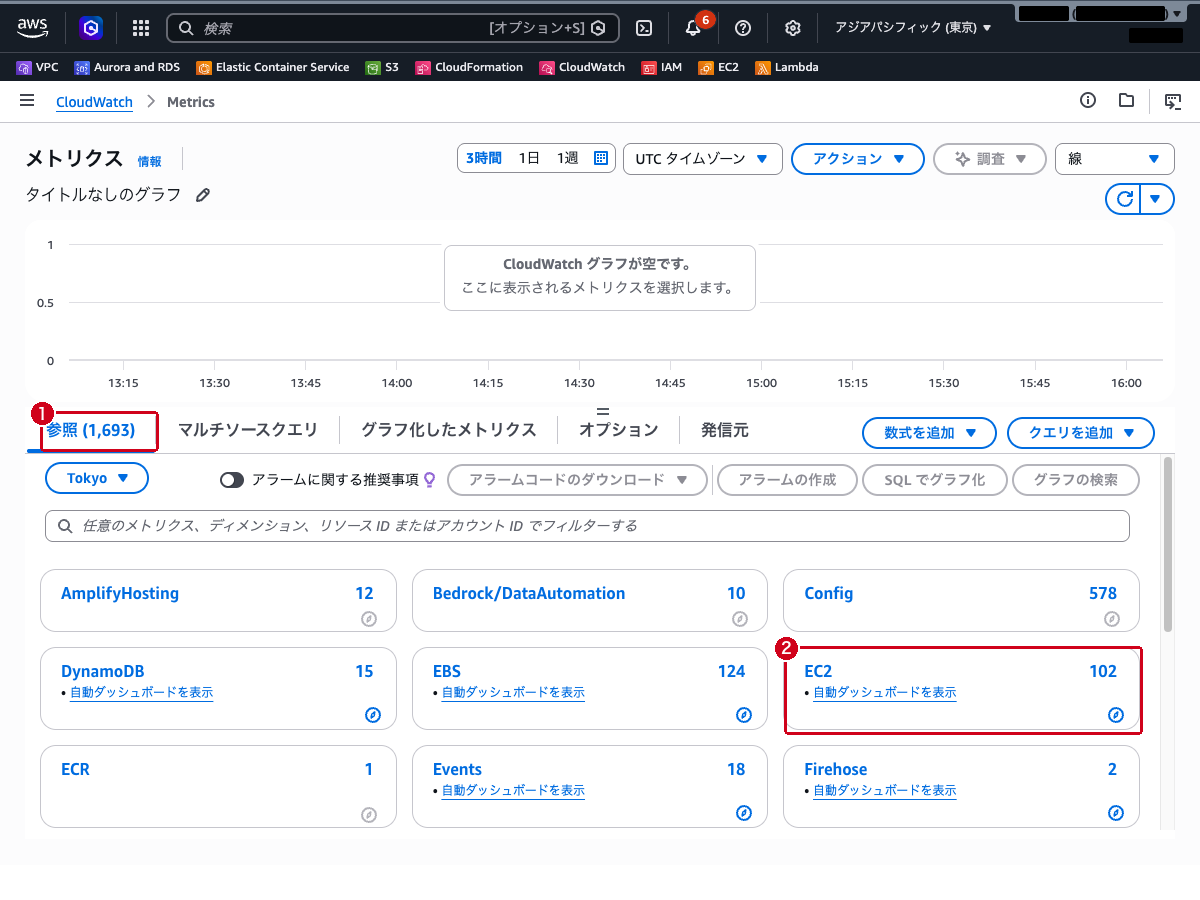Screen dimensions: 1200x900
Task: Open Lambda bookmark shortcut
Action: pos(787,68)
